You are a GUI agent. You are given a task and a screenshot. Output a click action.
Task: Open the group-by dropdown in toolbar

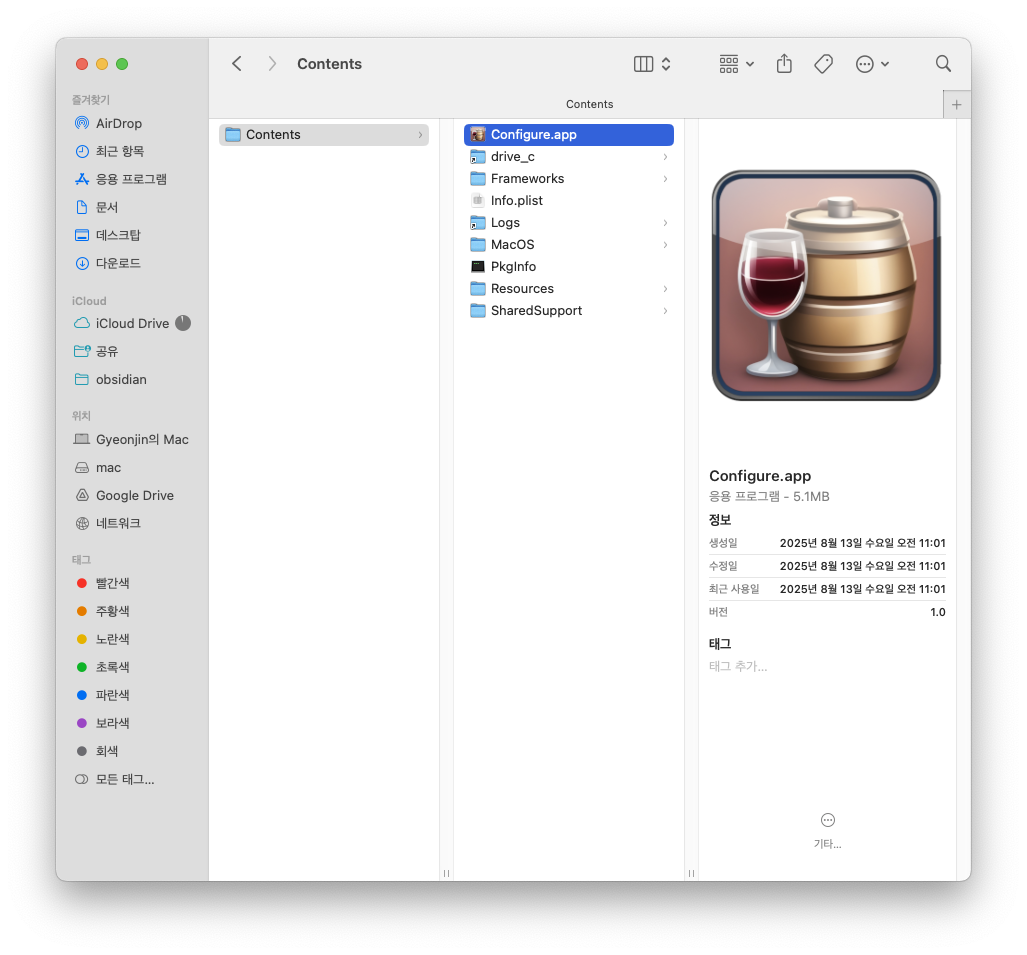(x=736, y=64)
